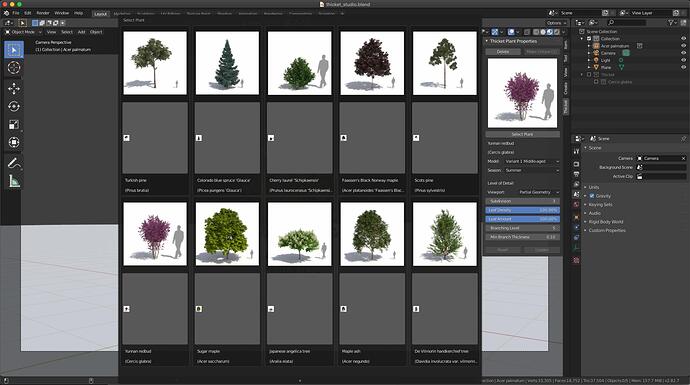690x385 pixels.
Task: Expand the Rigid Body World panel
Action: [606, 222]
